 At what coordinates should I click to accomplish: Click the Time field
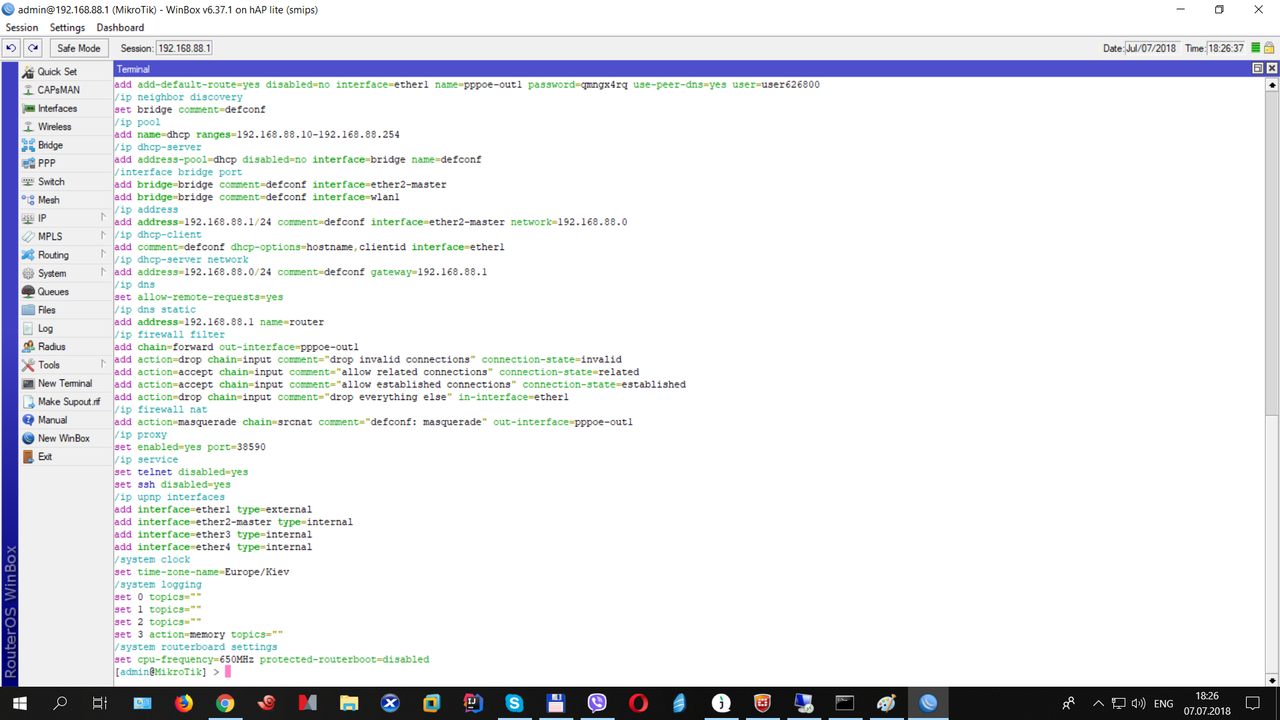pos(1226,48)
